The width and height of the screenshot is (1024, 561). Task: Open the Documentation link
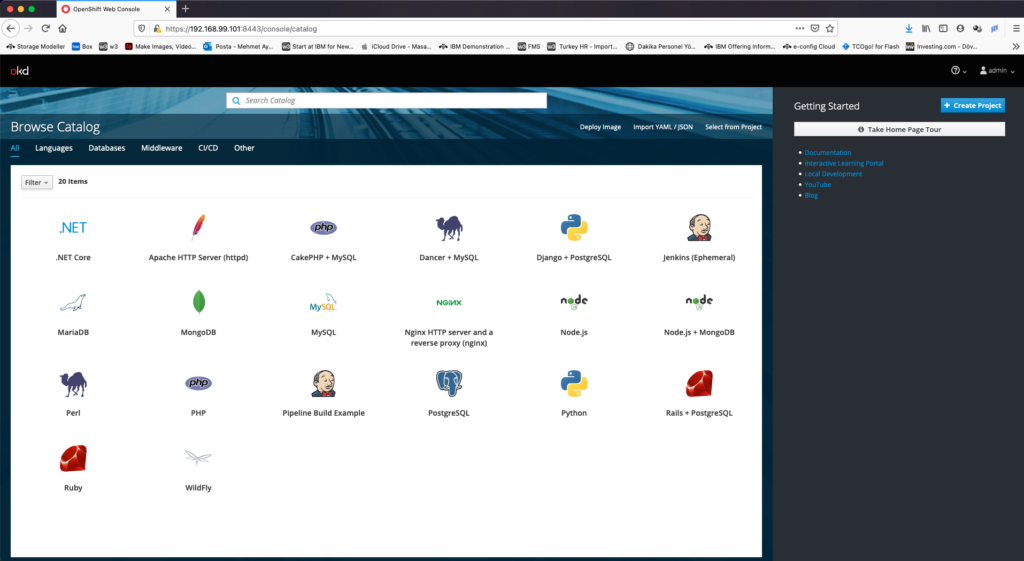coord(827,152)
